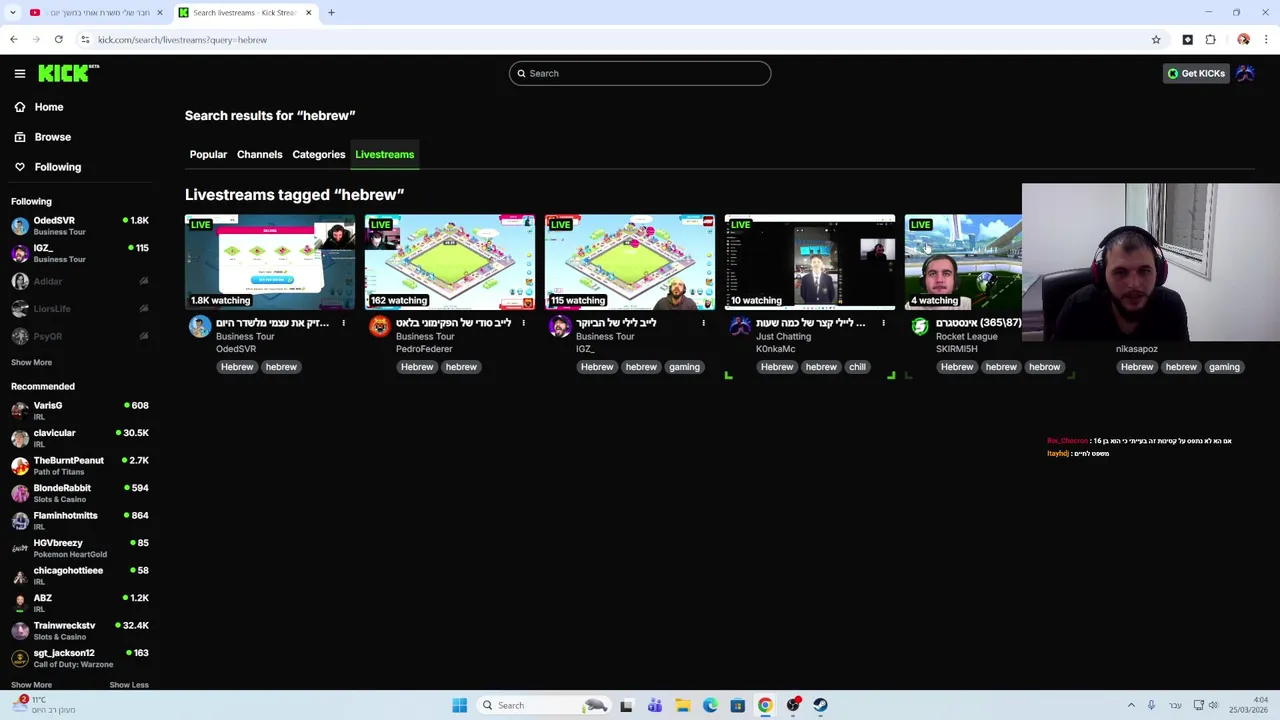
Task: Open the options menu on OdedSVR's stream card
Action: [343, 323]
